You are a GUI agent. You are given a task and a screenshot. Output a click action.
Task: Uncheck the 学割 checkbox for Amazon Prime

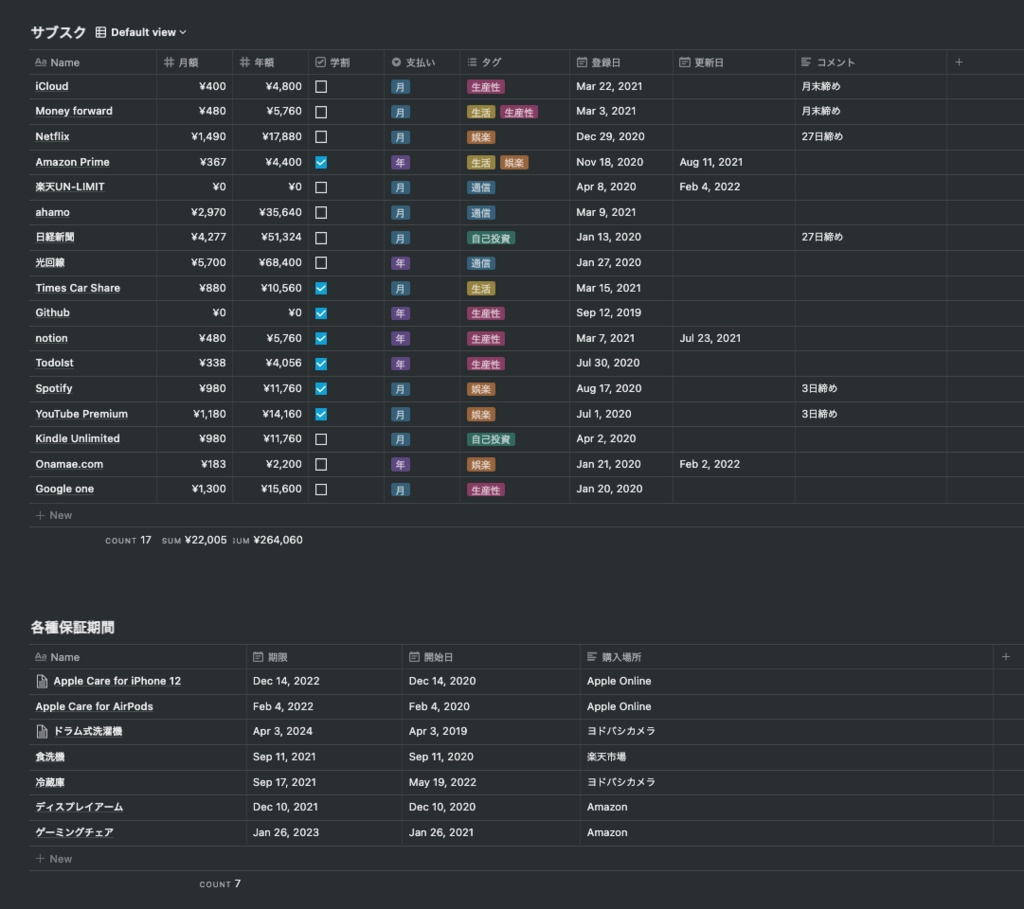(x=321, y=162)
